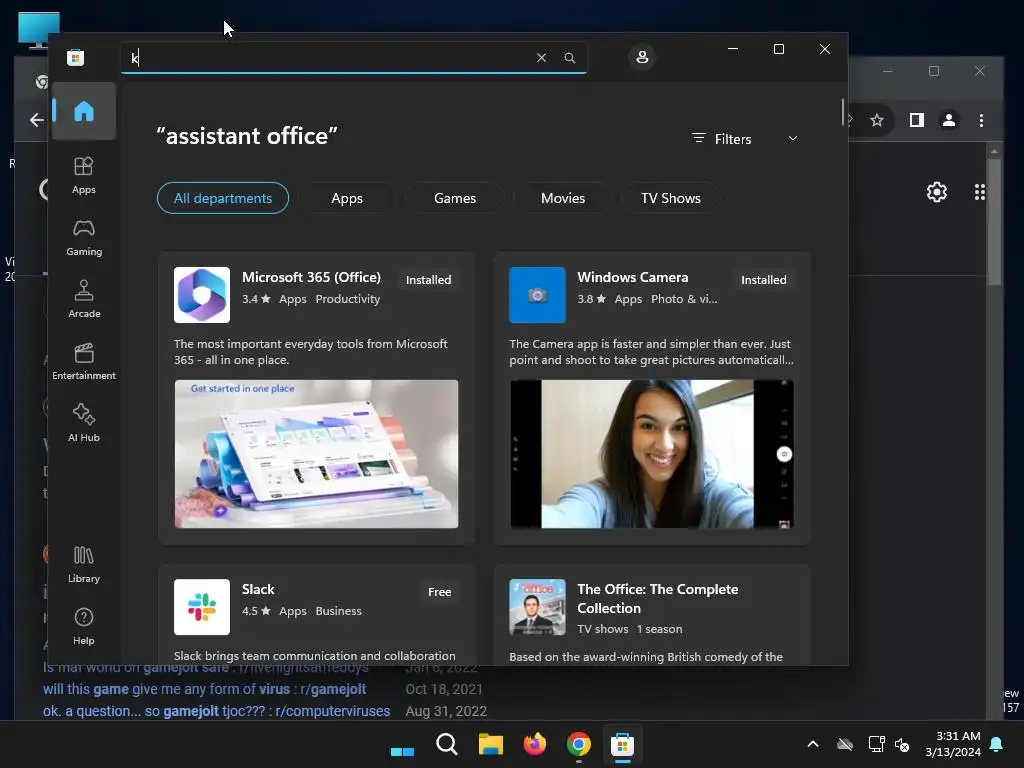
Task: Open Search from the taskbar
Action: coord(447,744)
